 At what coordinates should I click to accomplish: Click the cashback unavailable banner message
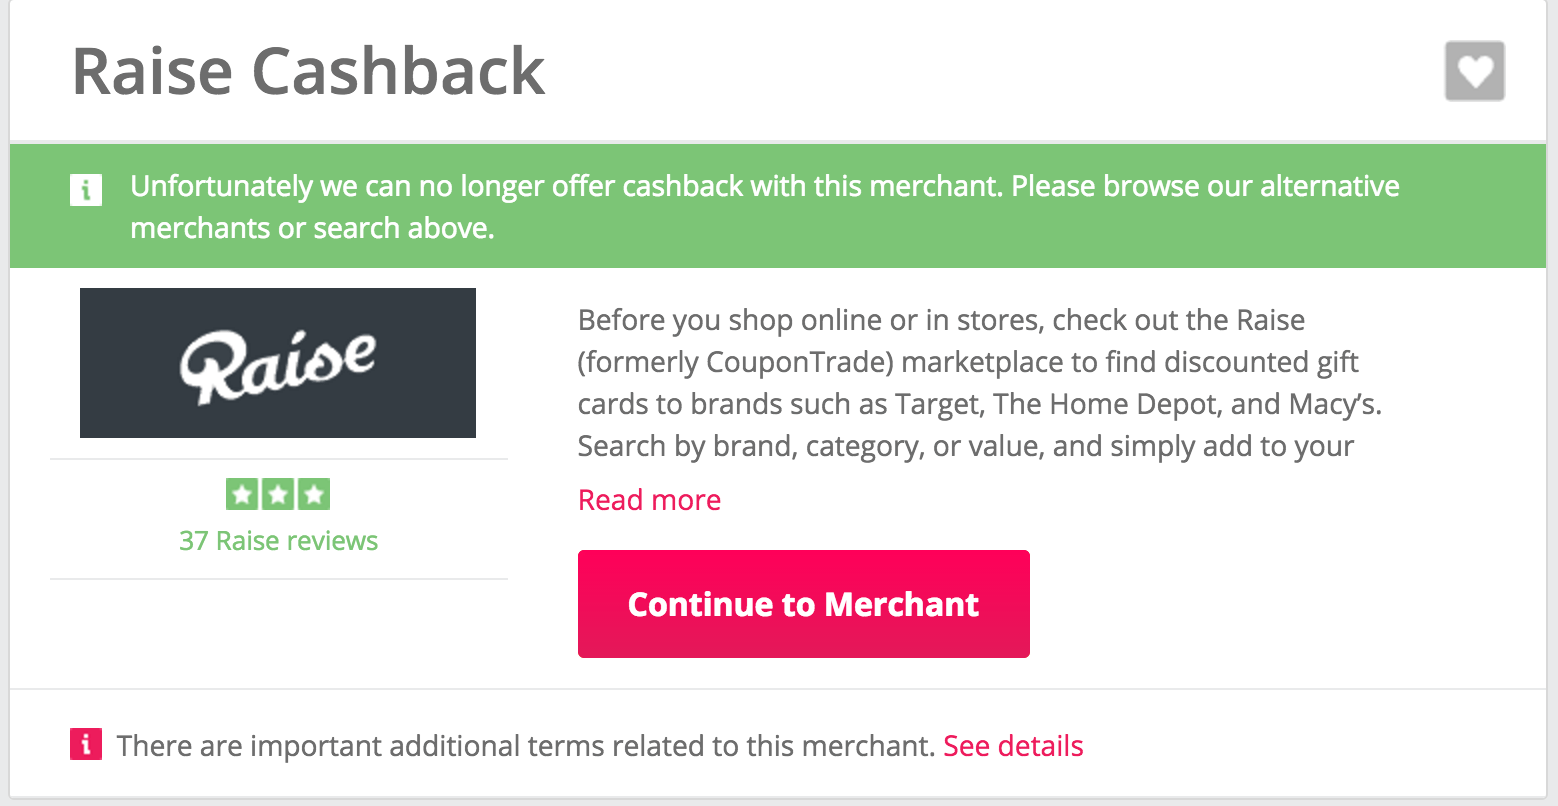pyautogui.click(x=765, y=207)
